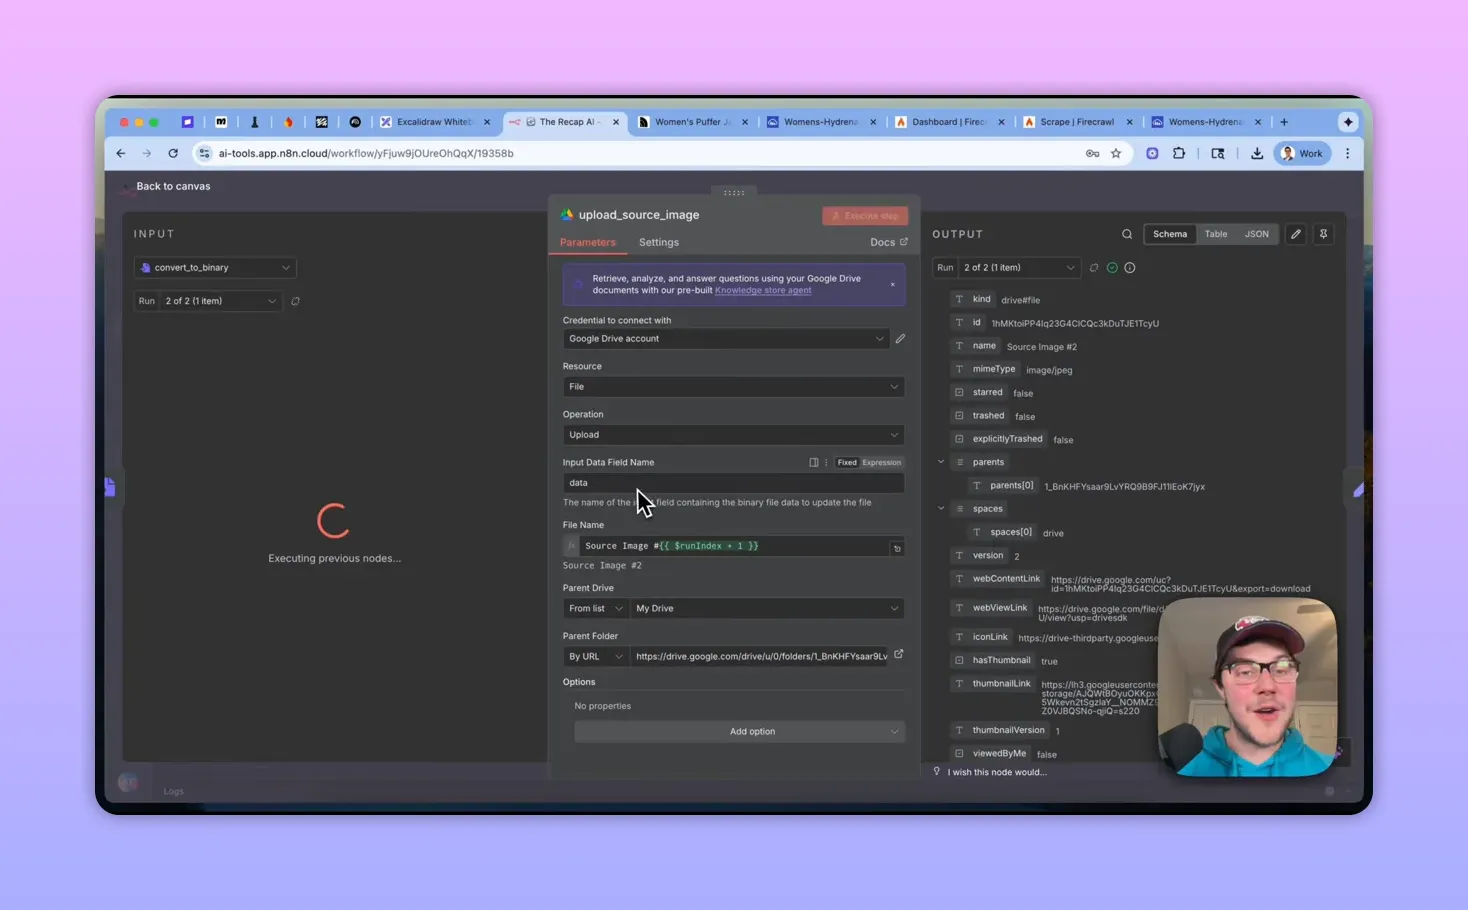Click the Logs label at bottom
This screenshot has height=910, width=1468.
pyautogui.click(x=173, y=791)
